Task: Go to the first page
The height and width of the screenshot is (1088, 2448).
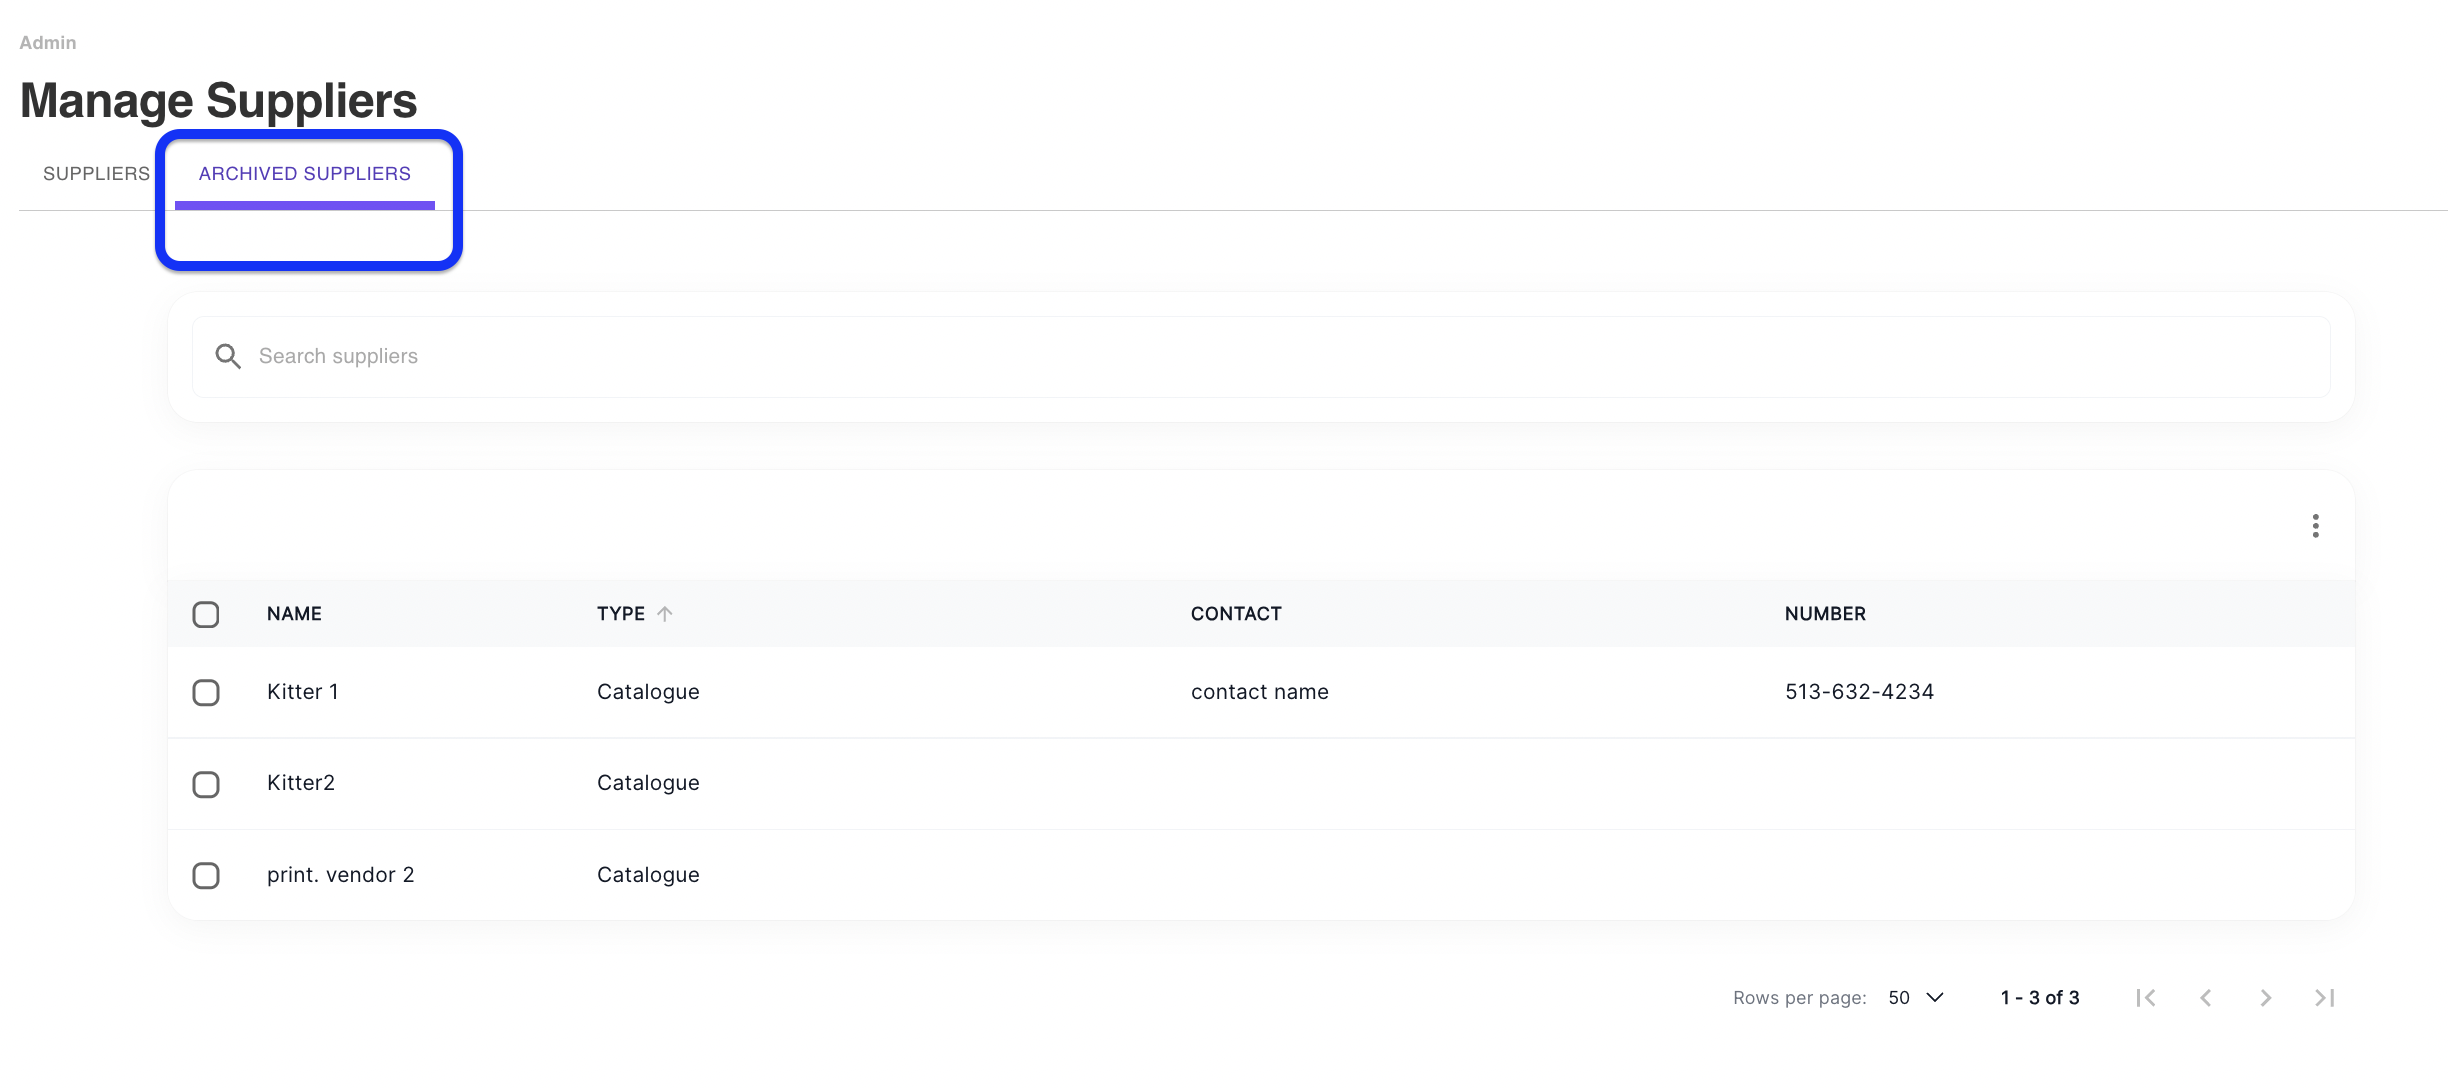Action: point(2145,998)
